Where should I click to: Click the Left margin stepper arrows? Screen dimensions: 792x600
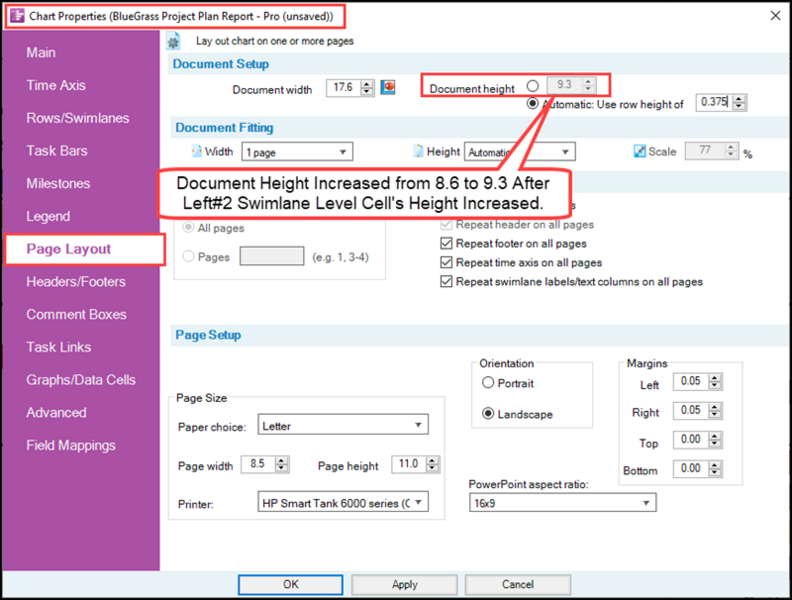(x=714, y=381)
